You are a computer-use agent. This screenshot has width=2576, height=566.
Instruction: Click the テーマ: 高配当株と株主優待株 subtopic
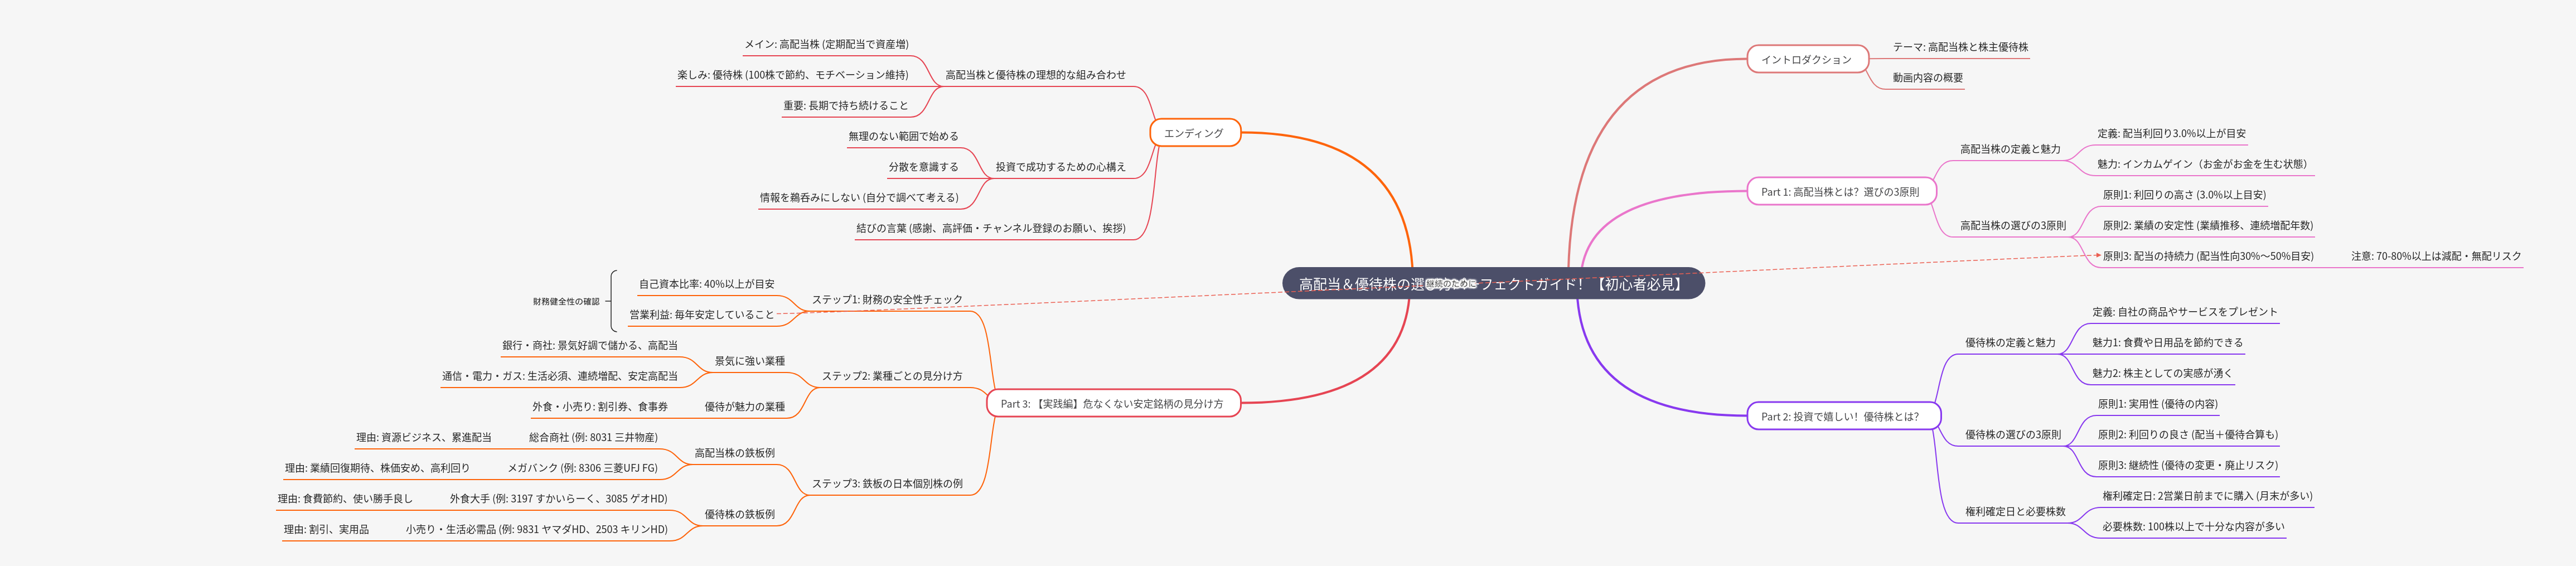tap(1959, 47)
